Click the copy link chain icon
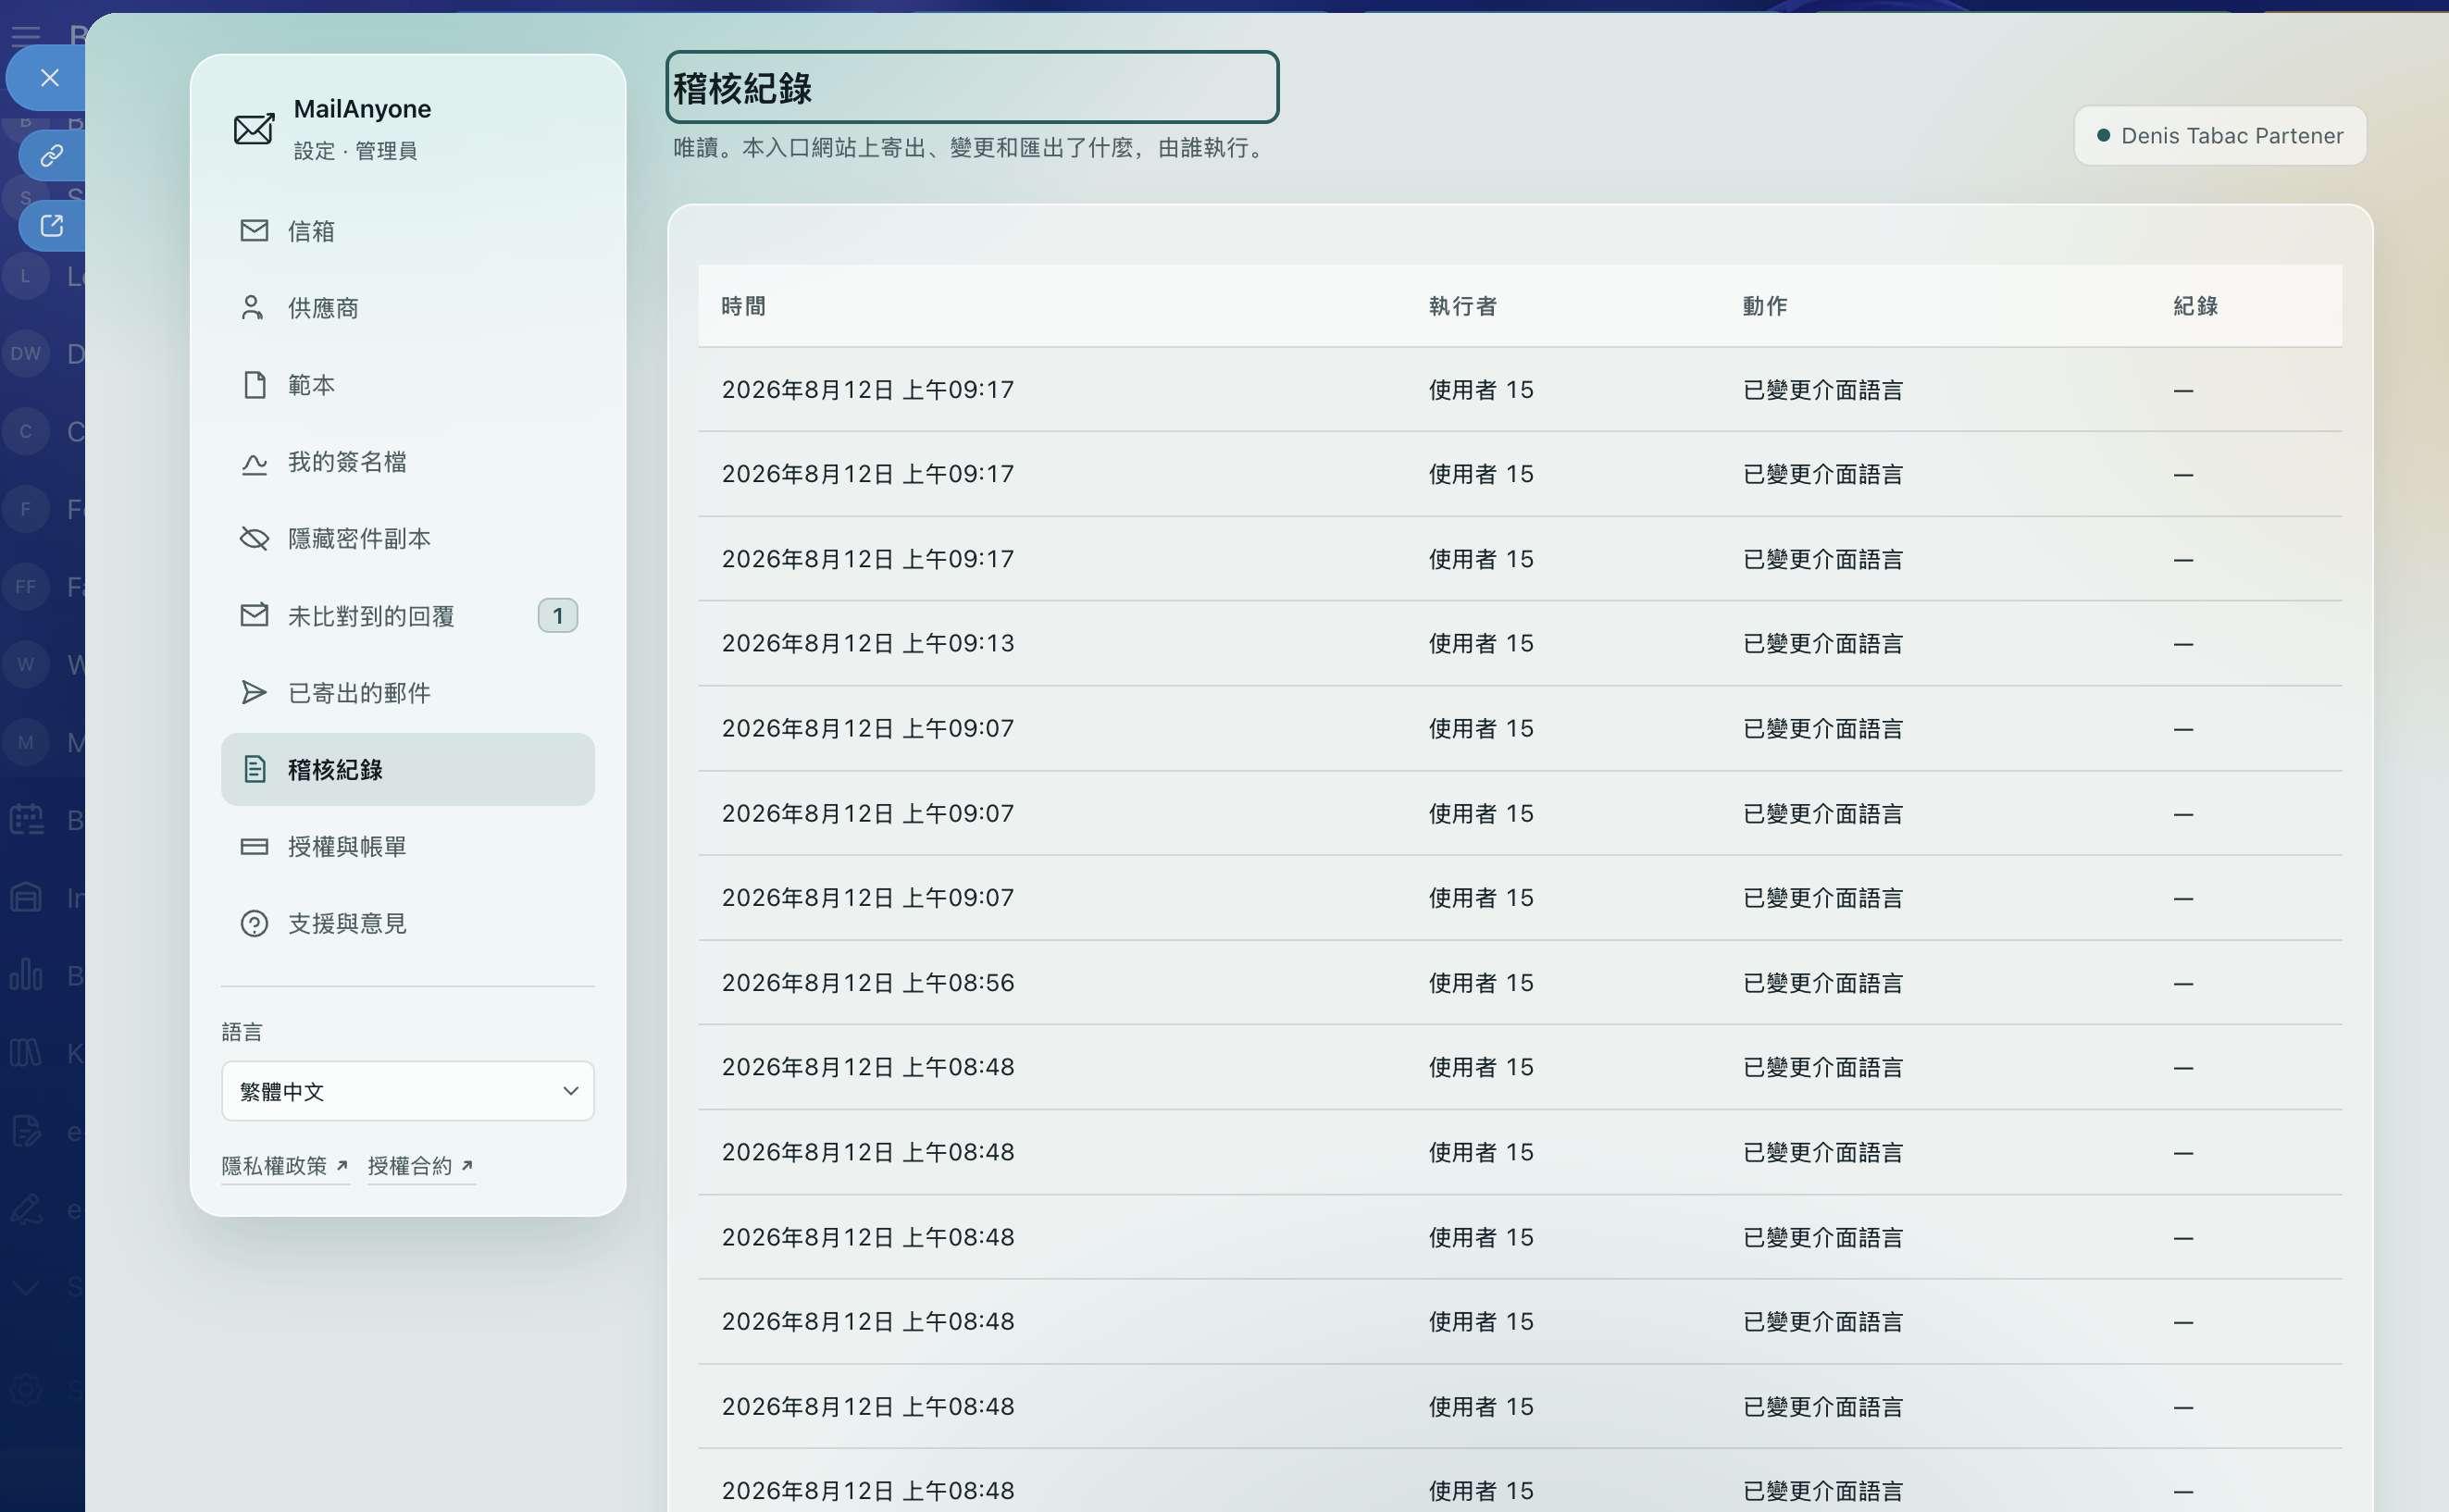Screen dimensions: 2449x1512 [x=52, y=155]
